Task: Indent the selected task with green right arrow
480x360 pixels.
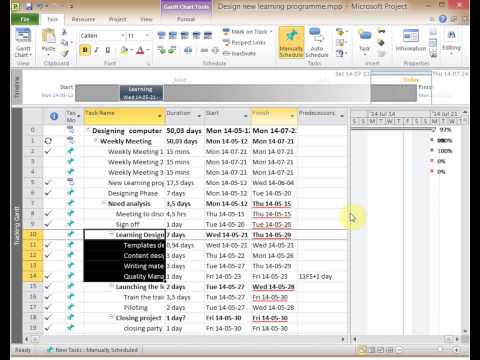Action: [172, 50]
